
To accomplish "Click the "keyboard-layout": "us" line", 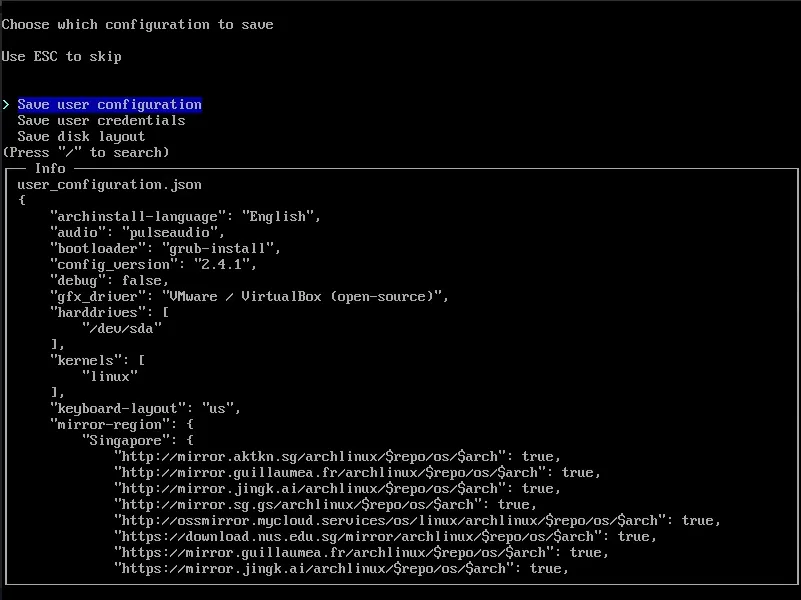I will (x=145, y=408).
